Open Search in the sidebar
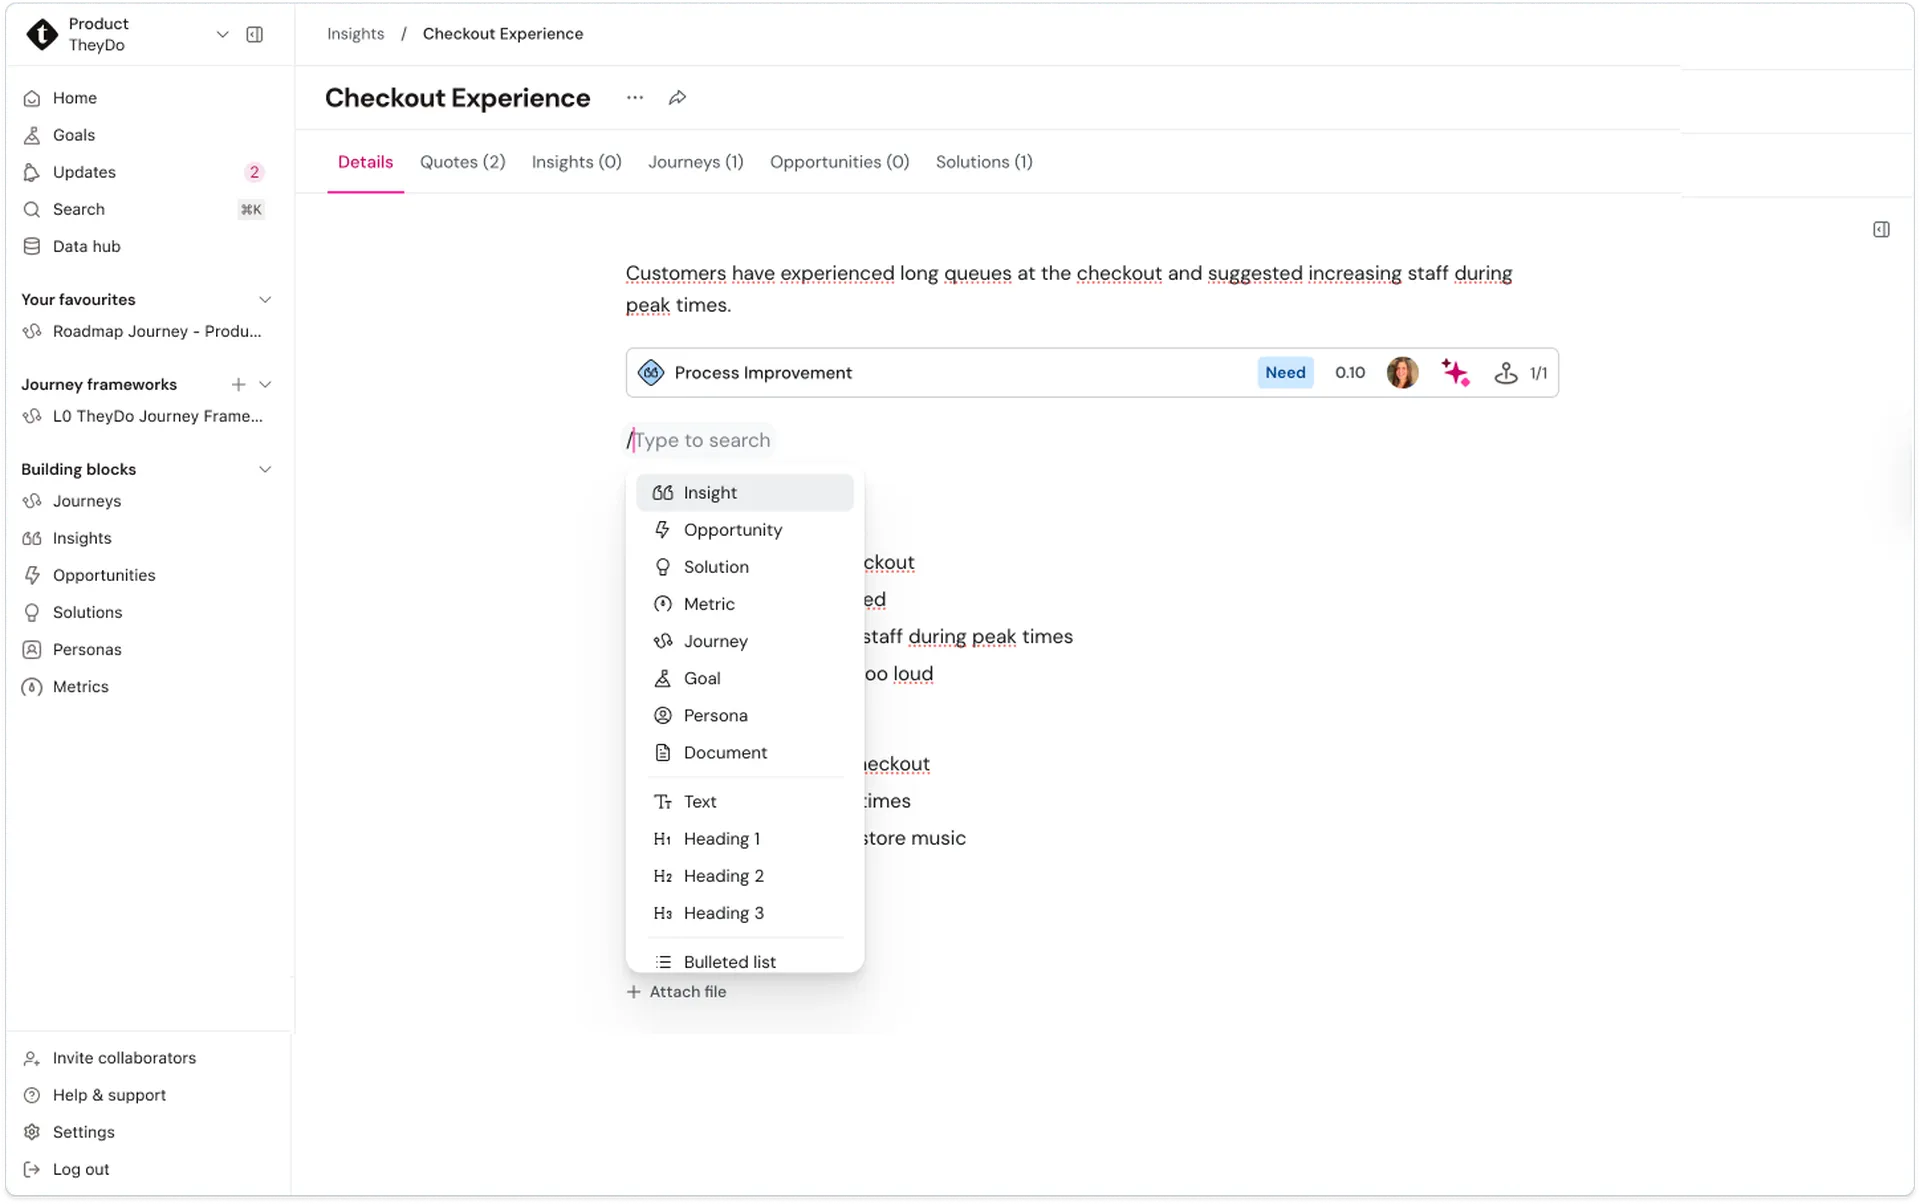1920x1204 pixels. [145, 209]
